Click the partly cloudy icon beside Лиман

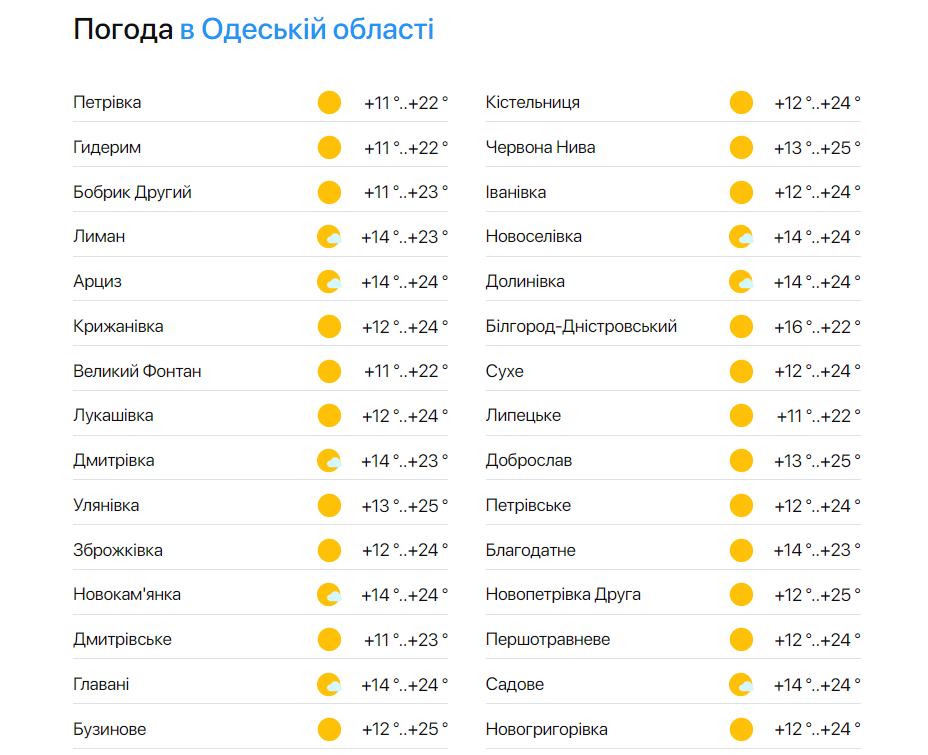tap(329, 236)
